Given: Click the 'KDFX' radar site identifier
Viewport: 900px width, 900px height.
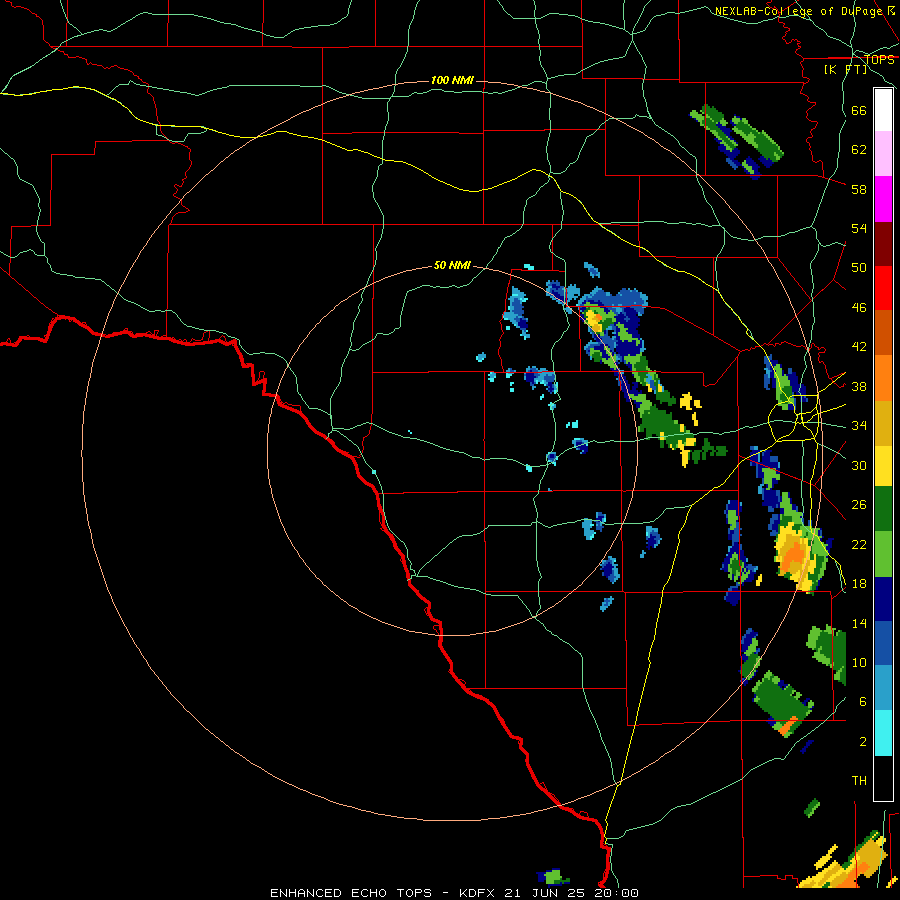Looking at the screenshot, I should tap(478, 893).
